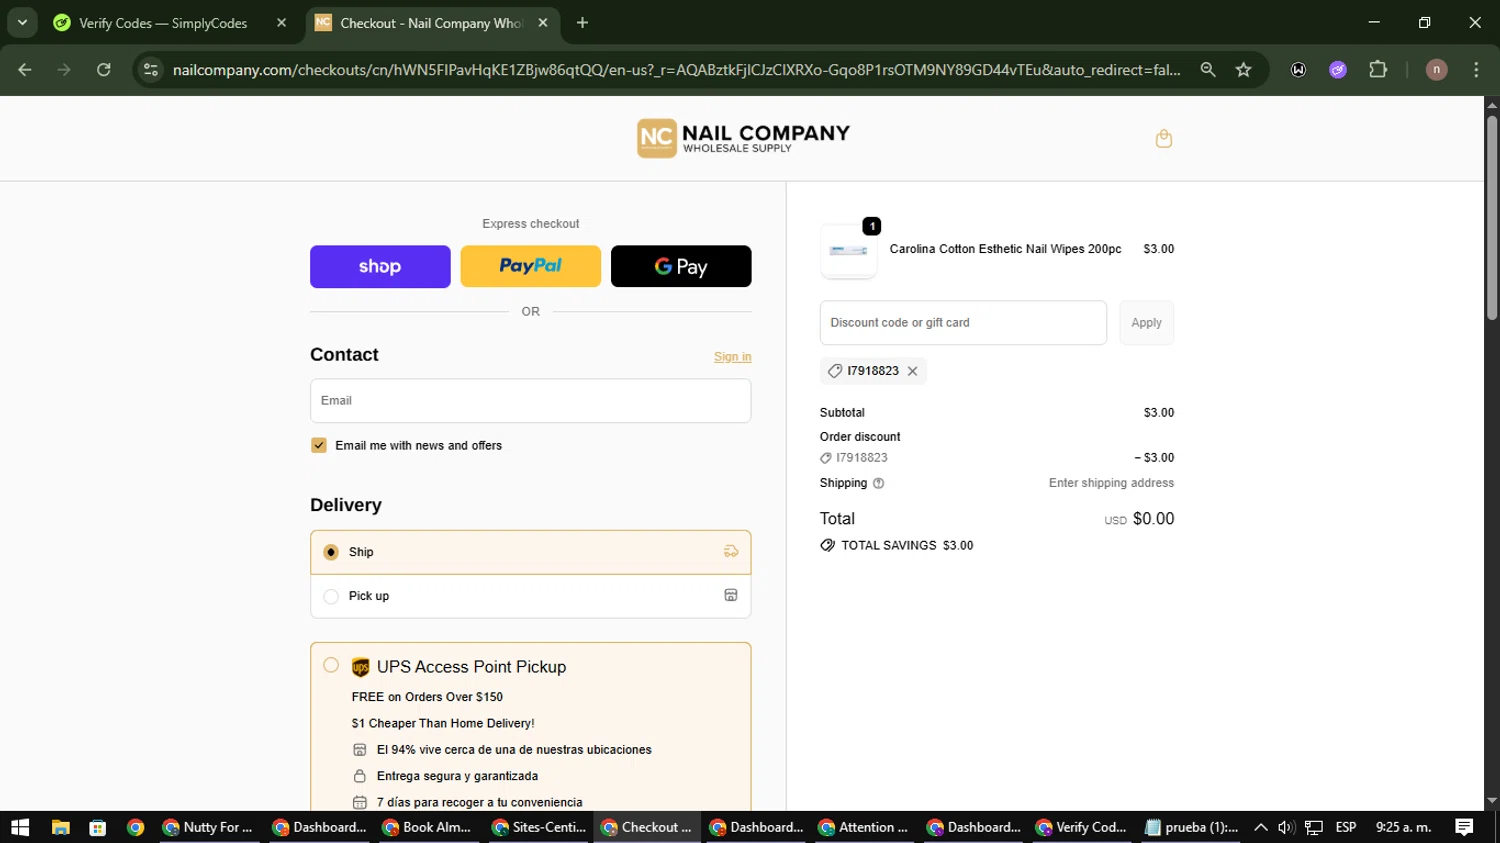
Task: Click the Carolina Cotton nail wipes thumbnail
Action: (848, 250)
